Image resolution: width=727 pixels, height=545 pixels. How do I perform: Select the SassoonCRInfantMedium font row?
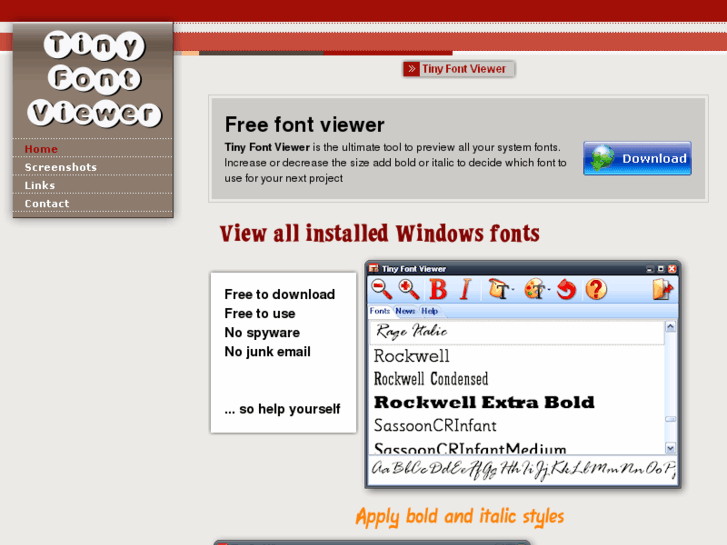click(x=517, y=447)
